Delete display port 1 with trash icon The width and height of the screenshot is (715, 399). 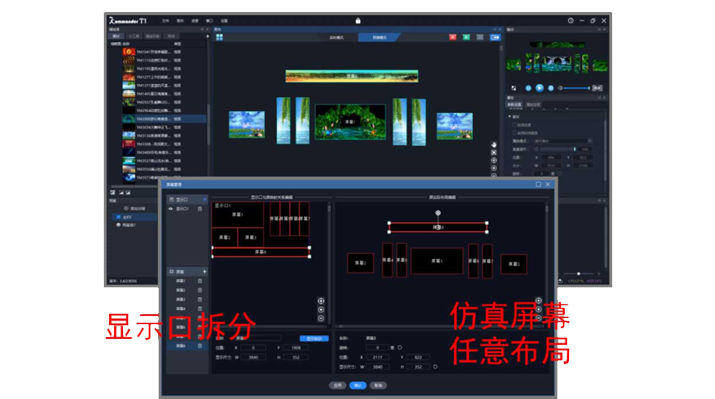(x=200, y=209)
